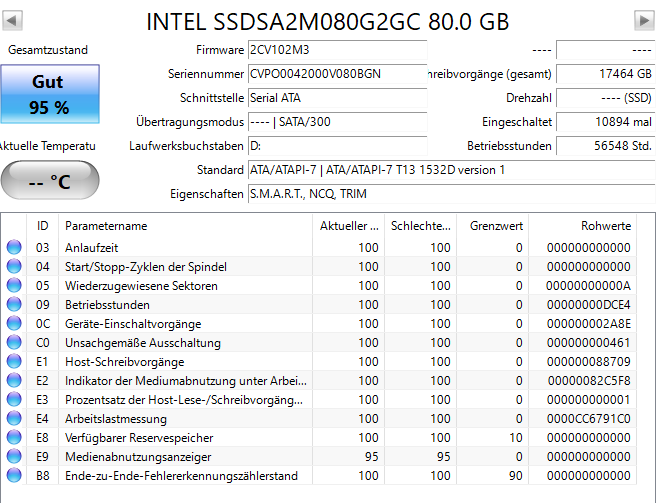
Task: Click the ID cell E9
Action: tap(42, 457)
